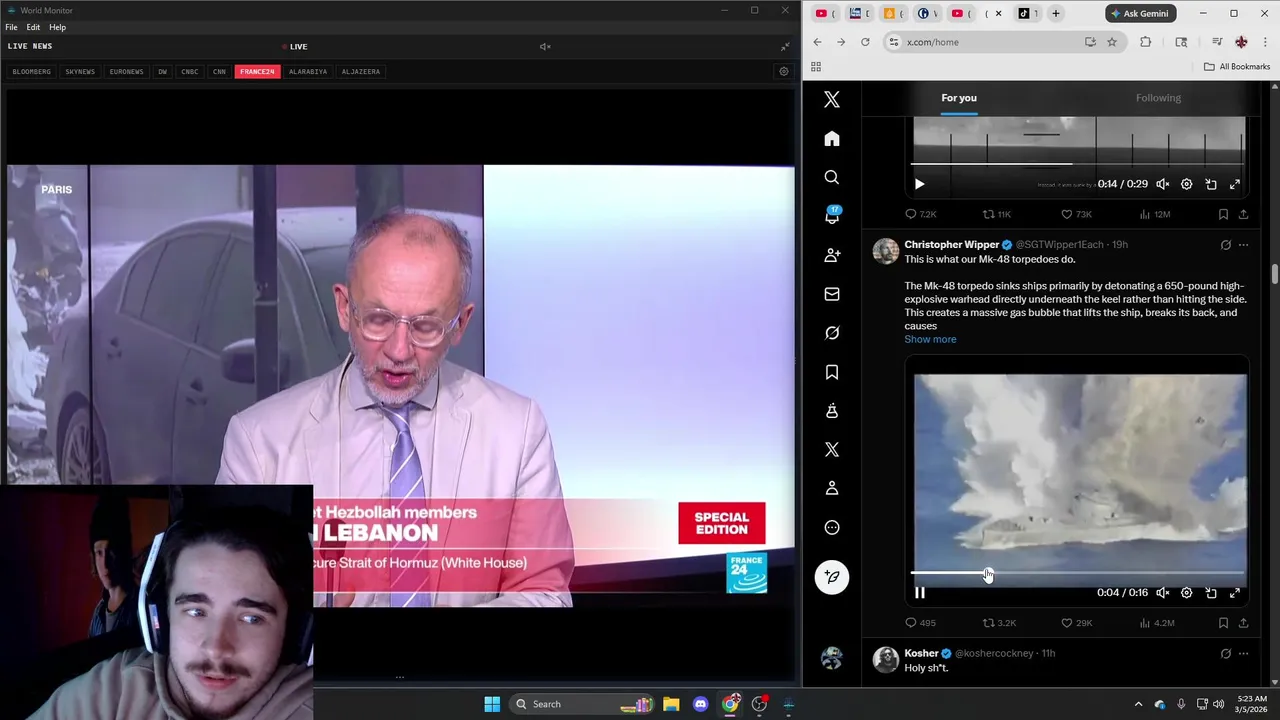Reply to the post with 495 replies
The image size is (1280, 720).
click(x=920, y=623)
